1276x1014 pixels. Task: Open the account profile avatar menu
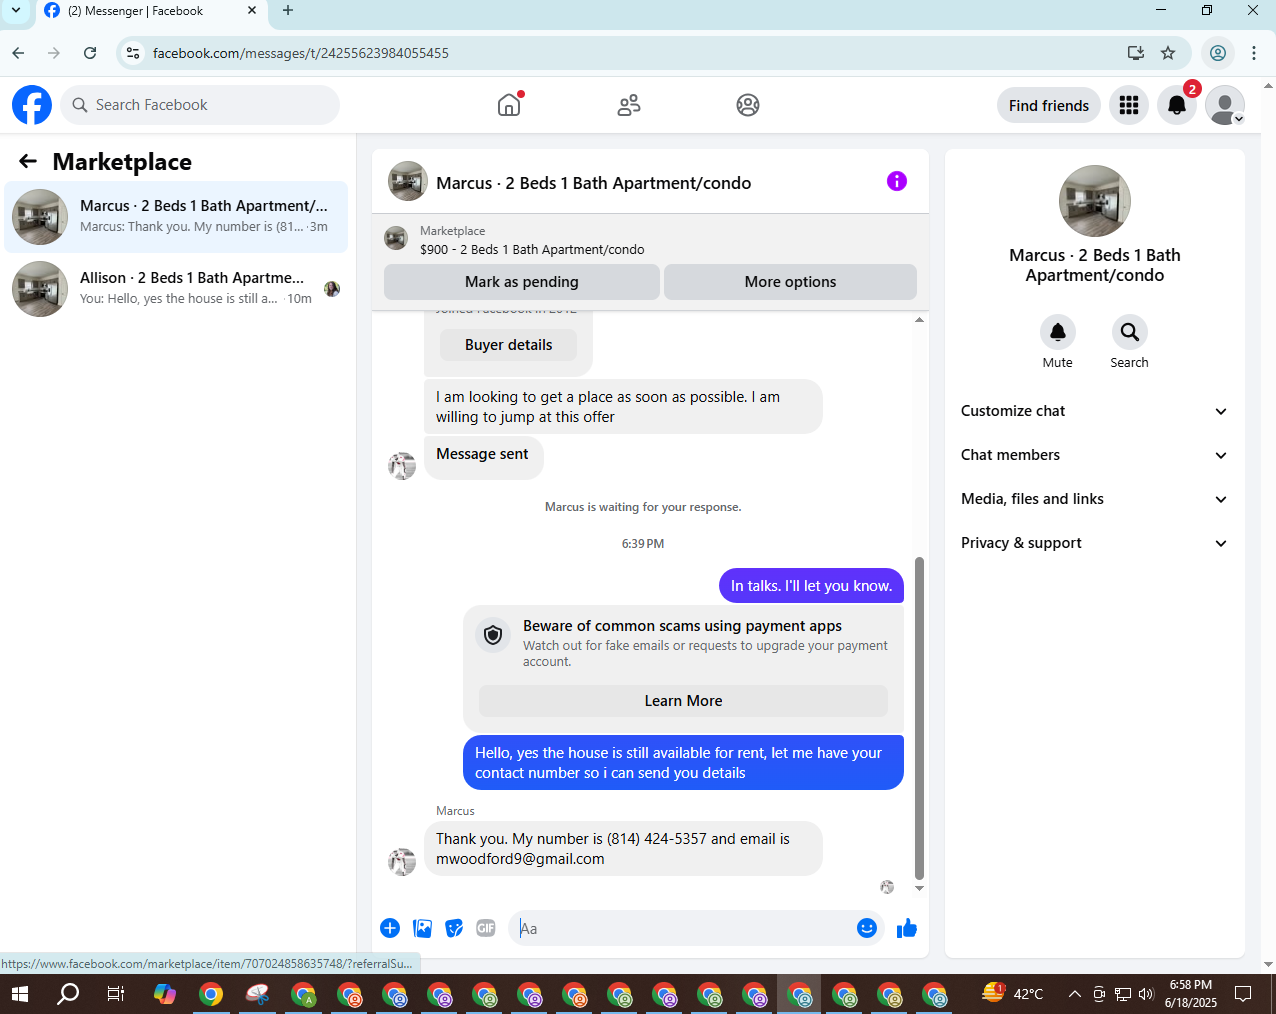click(x=1225, y=105)
